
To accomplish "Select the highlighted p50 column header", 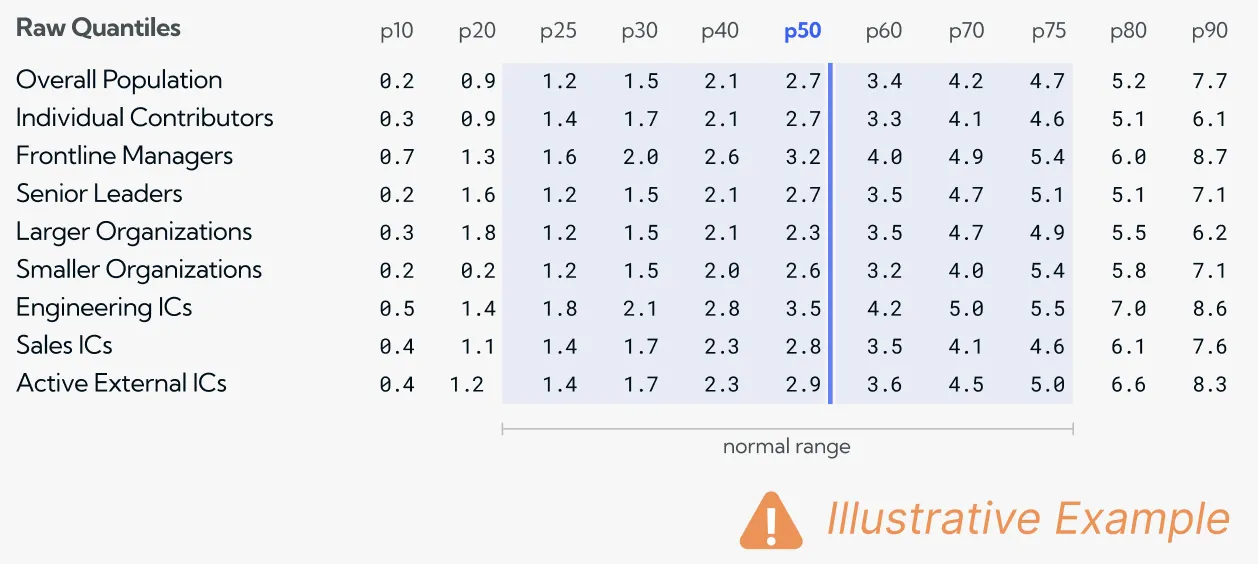I will tap(802, 31).
